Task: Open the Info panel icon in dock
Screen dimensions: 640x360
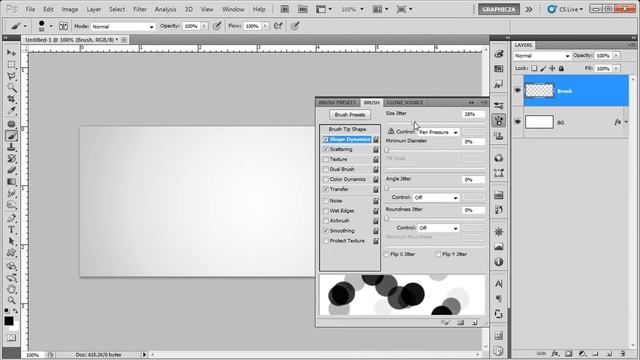Action: tap(499, 262)
